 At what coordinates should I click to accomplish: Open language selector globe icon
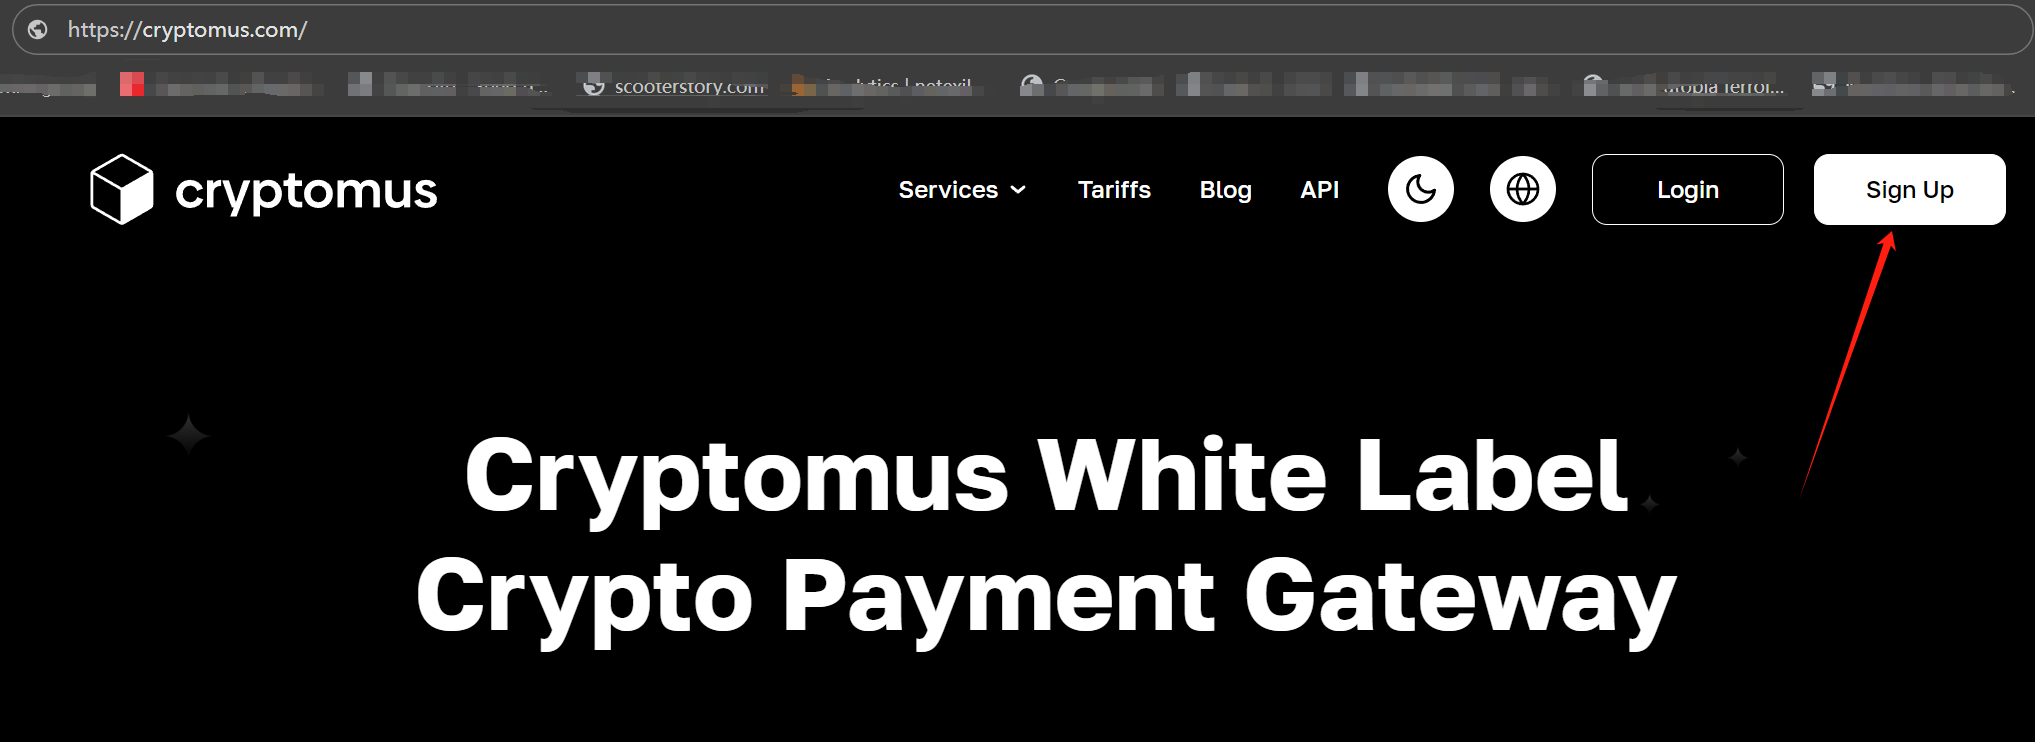click(1523, 189)
